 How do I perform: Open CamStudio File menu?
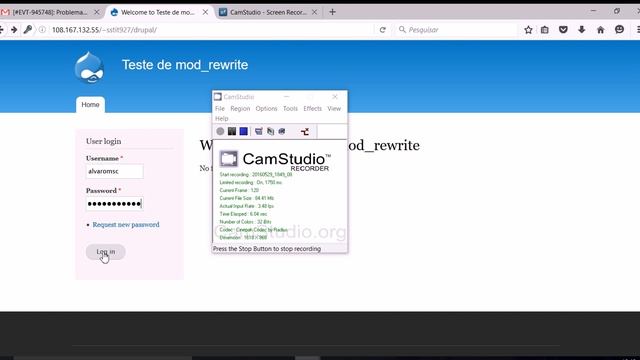pyautogui.click(x=220, y=109)
